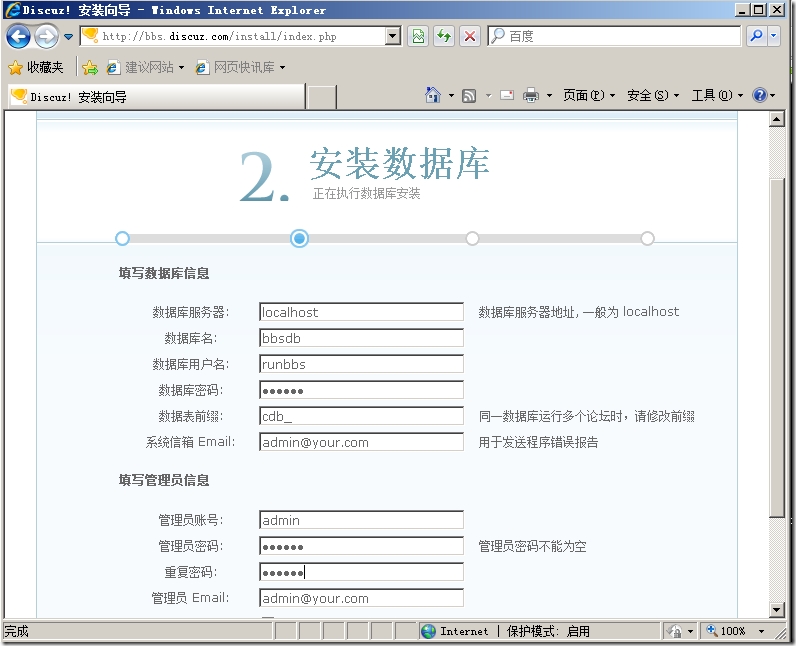
Task: Click the zoom level 100% button
Action: coord(727,631)
